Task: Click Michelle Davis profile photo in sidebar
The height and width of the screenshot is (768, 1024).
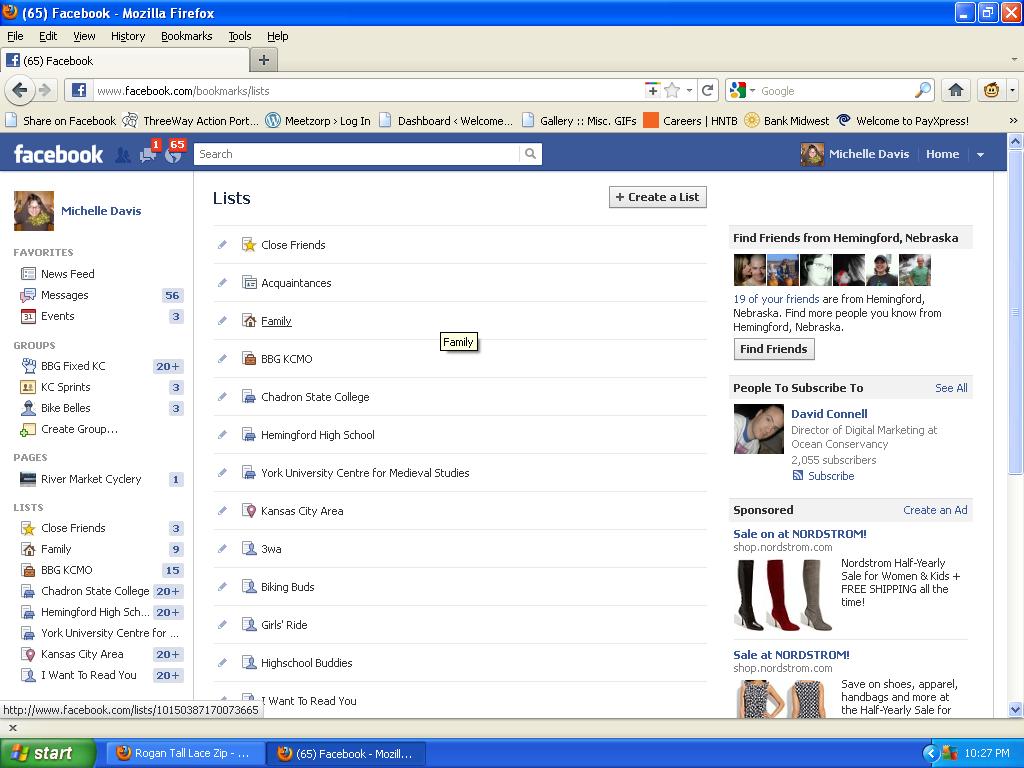Action: click(34, 211)
